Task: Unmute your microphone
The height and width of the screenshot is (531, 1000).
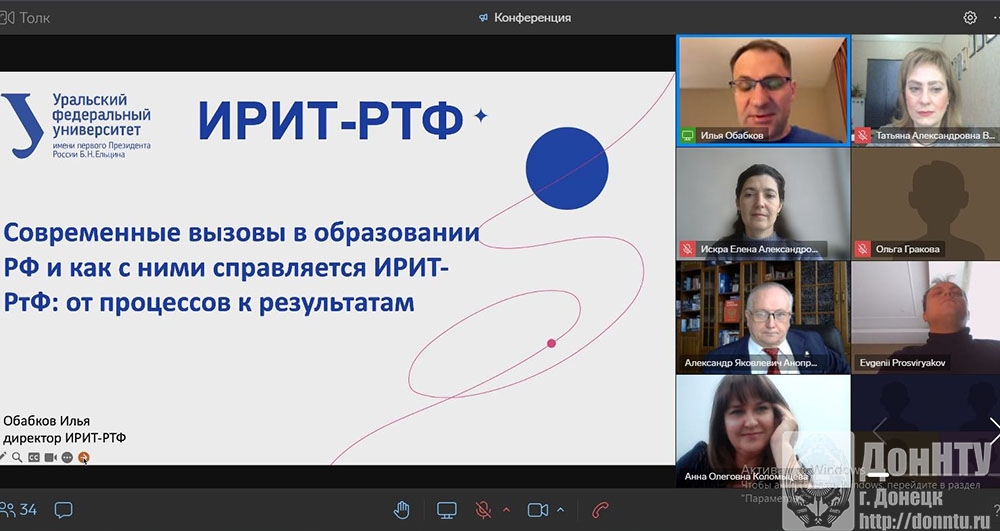Action: (x=483, y=510)
